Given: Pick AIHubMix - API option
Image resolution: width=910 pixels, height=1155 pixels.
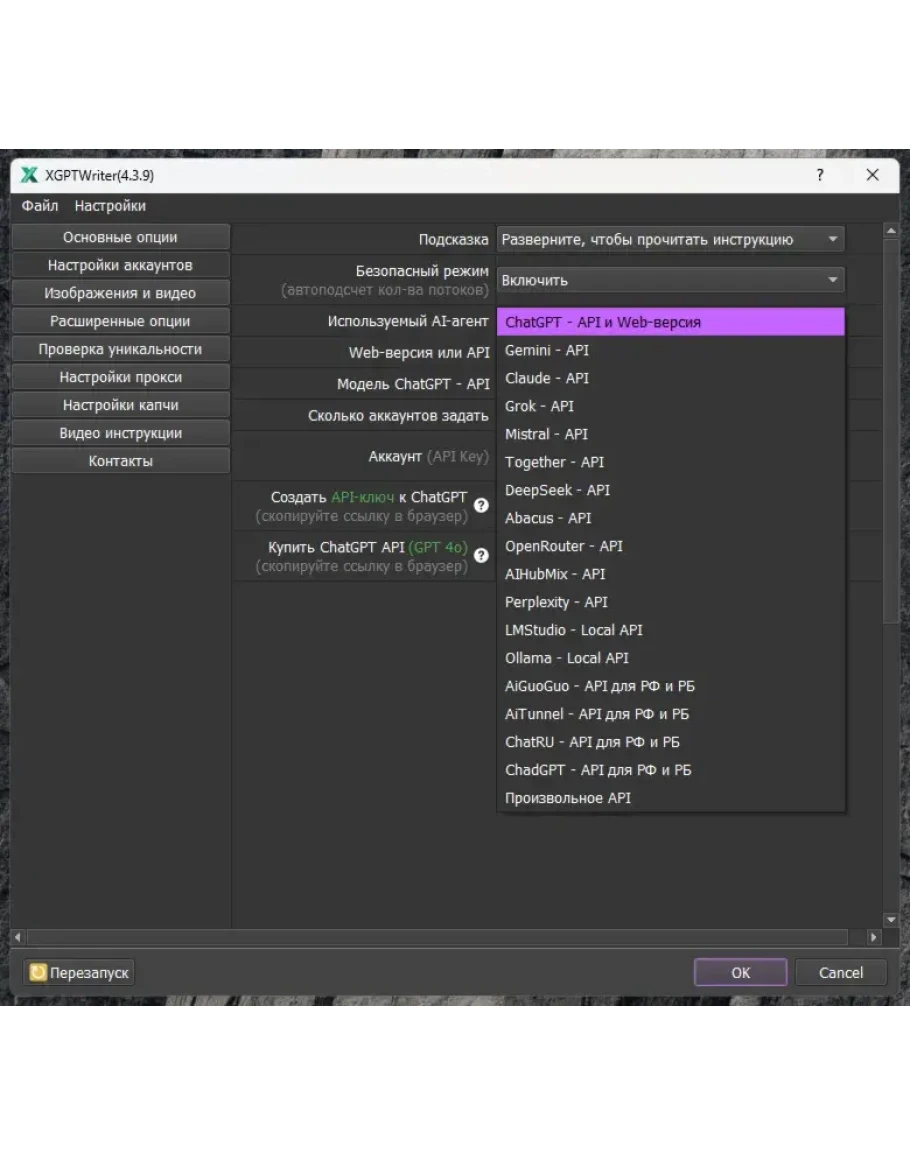Looking at the screenshot, I should [671, 574].
